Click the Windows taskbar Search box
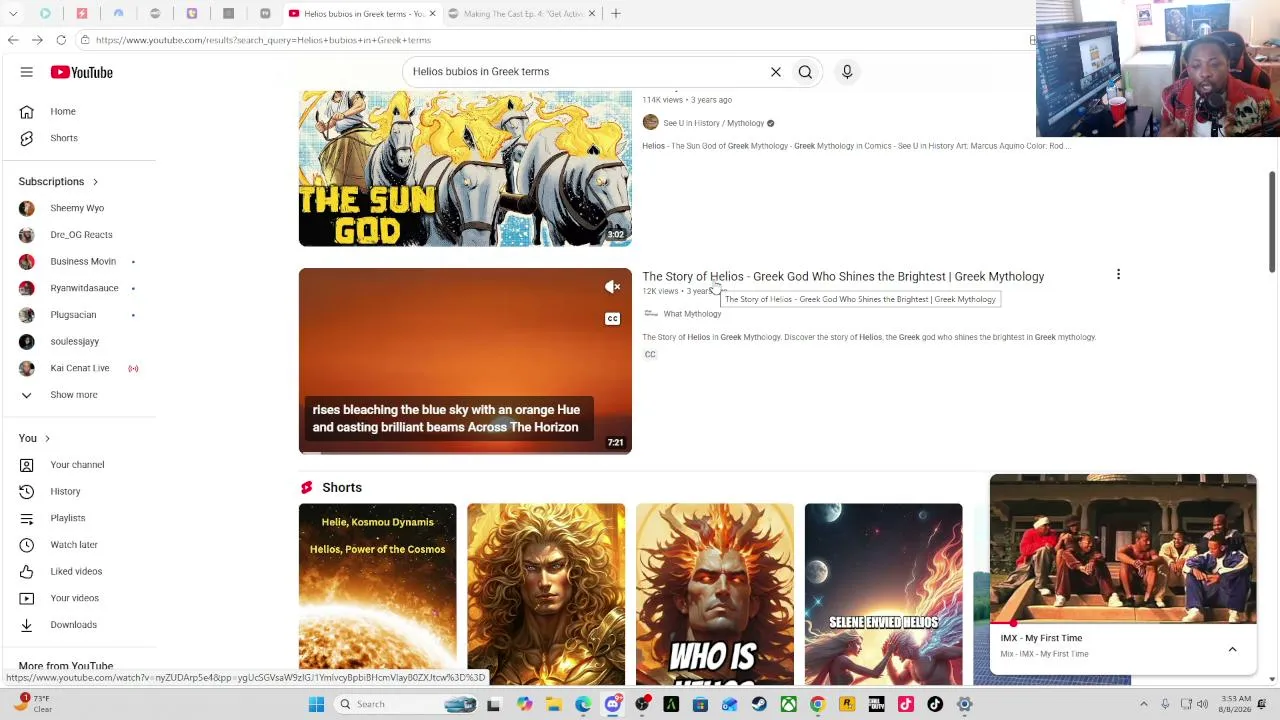Image resolution: width=1280 pixels, height=720 pixels. pos(406,704)
